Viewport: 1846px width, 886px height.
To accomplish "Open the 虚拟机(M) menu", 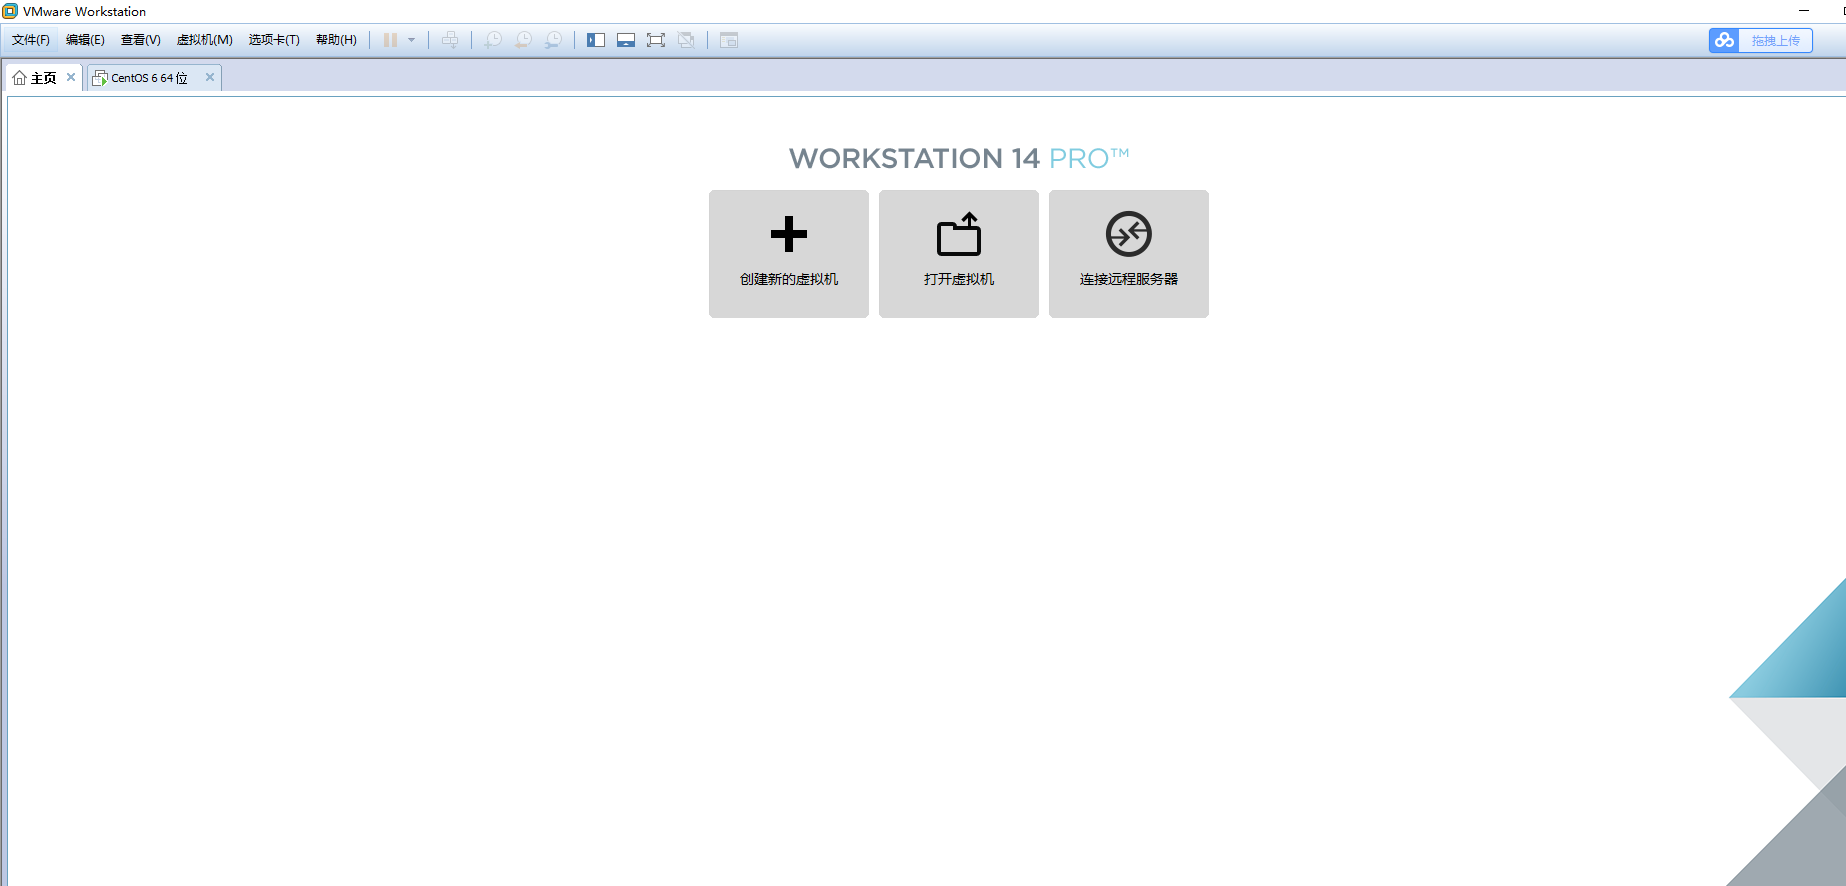I will [x=205, y=40].
